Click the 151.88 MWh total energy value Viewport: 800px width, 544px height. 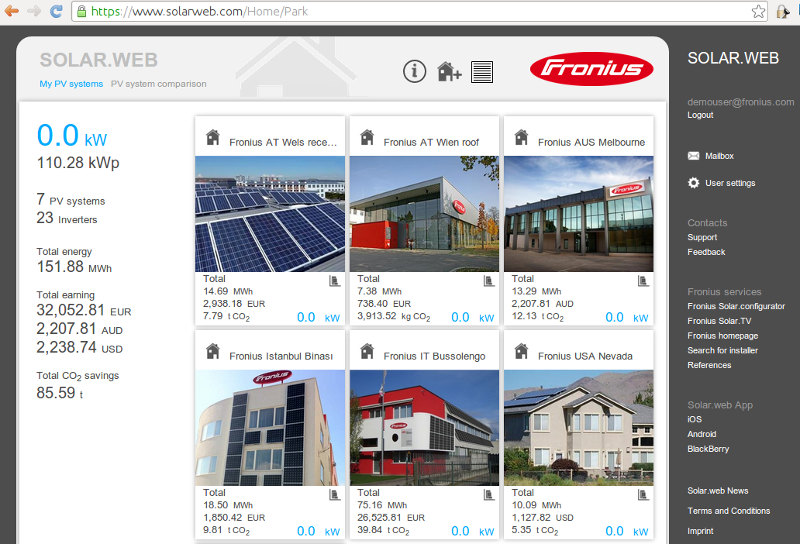tap(74, 267)
